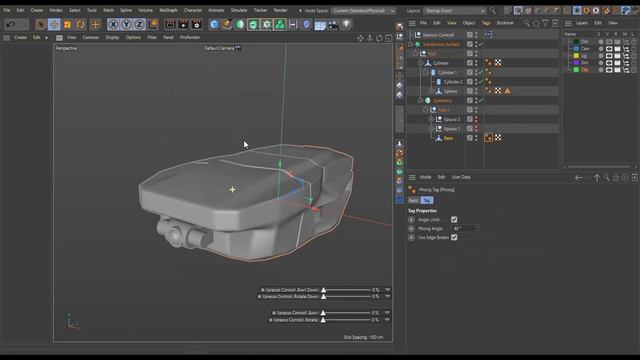Open Rotate slider options arrow in viewport
The width and height of the screenshot is (640, 360).
tap(387, 320)
